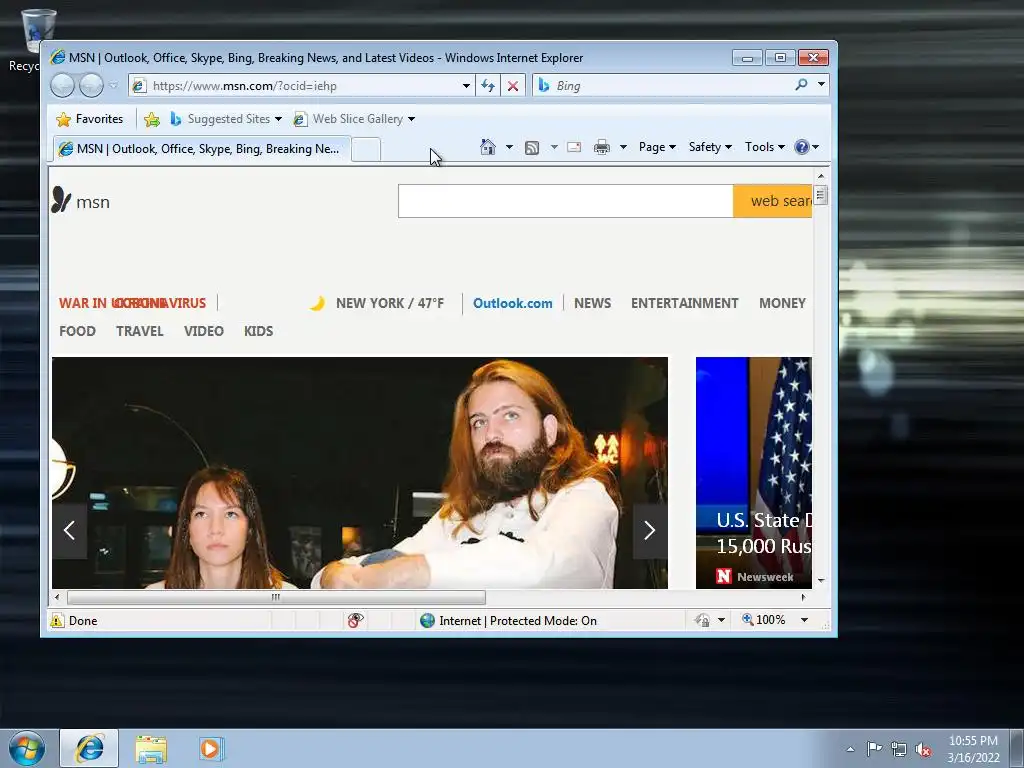The image size is (1024, 768).
Task: Open the VIDEO navigation link
Action: tap(204, 331)
